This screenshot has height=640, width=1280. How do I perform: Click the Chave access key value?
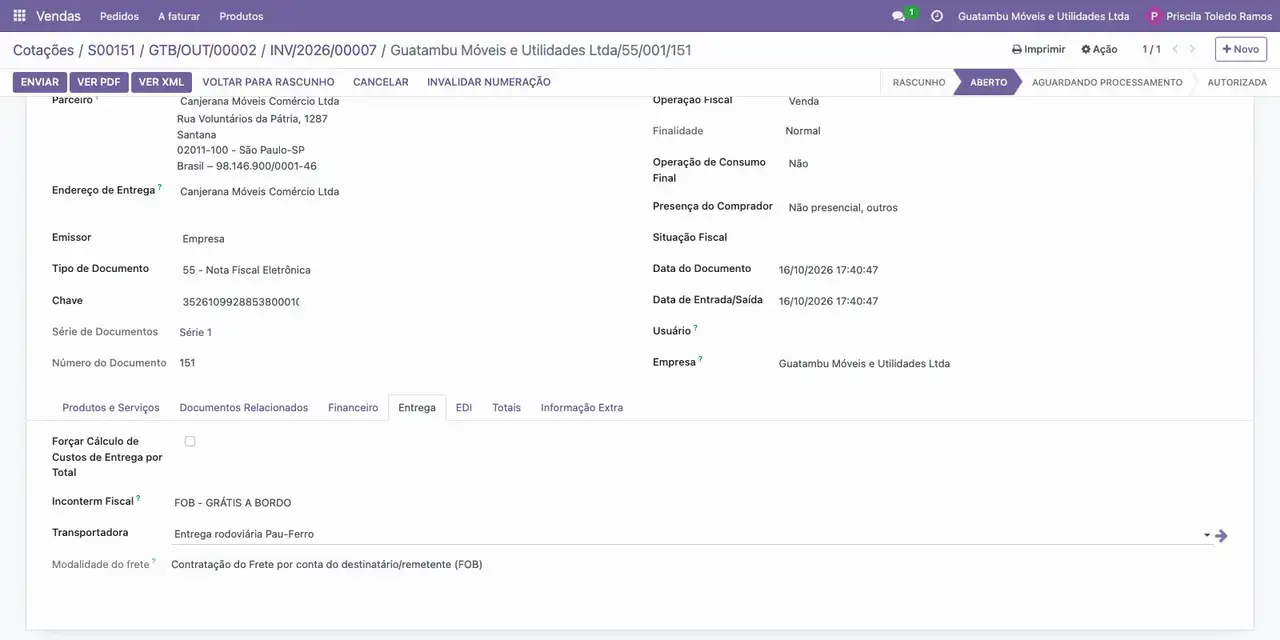[241, 301]
